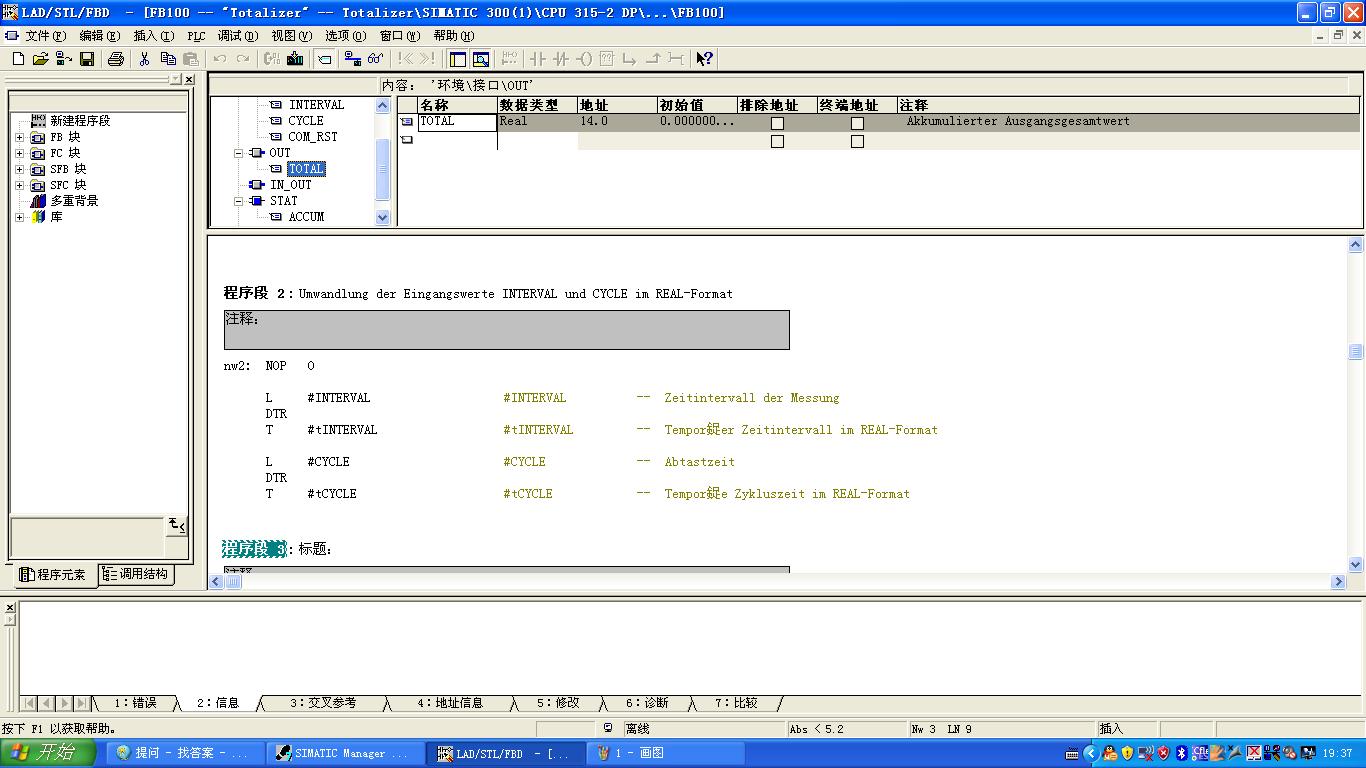Expand the 库 library tree node
Image resolution: width=1366 pixels, height=768 pixels.
[19, 217]
